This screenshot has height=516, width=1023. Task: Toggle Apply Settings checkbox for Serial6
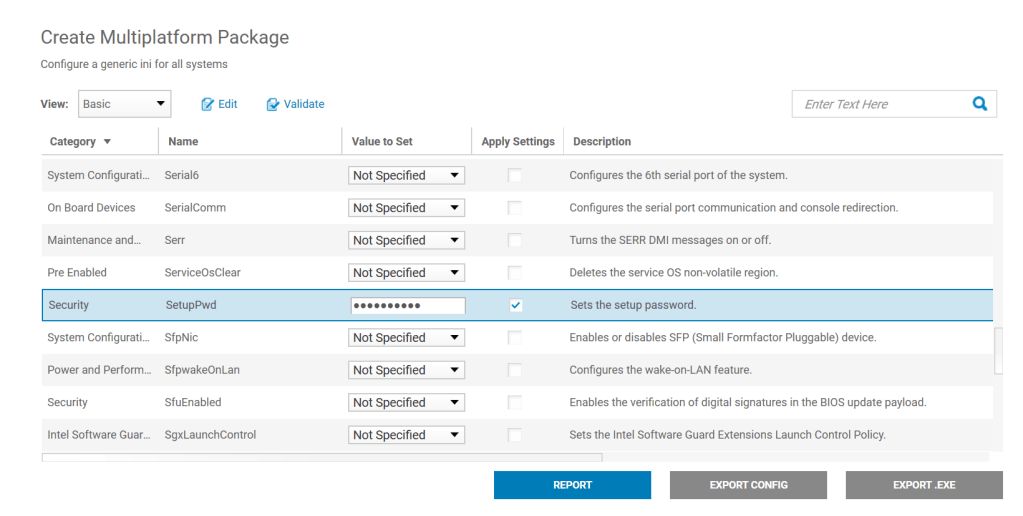coord(515,175)
